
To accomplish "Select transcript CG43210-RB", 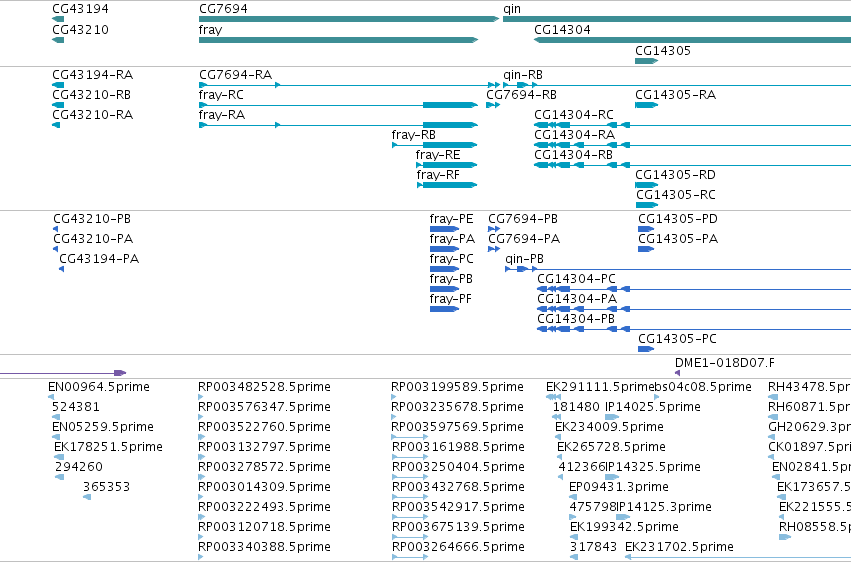I will (x=58, y=105).
